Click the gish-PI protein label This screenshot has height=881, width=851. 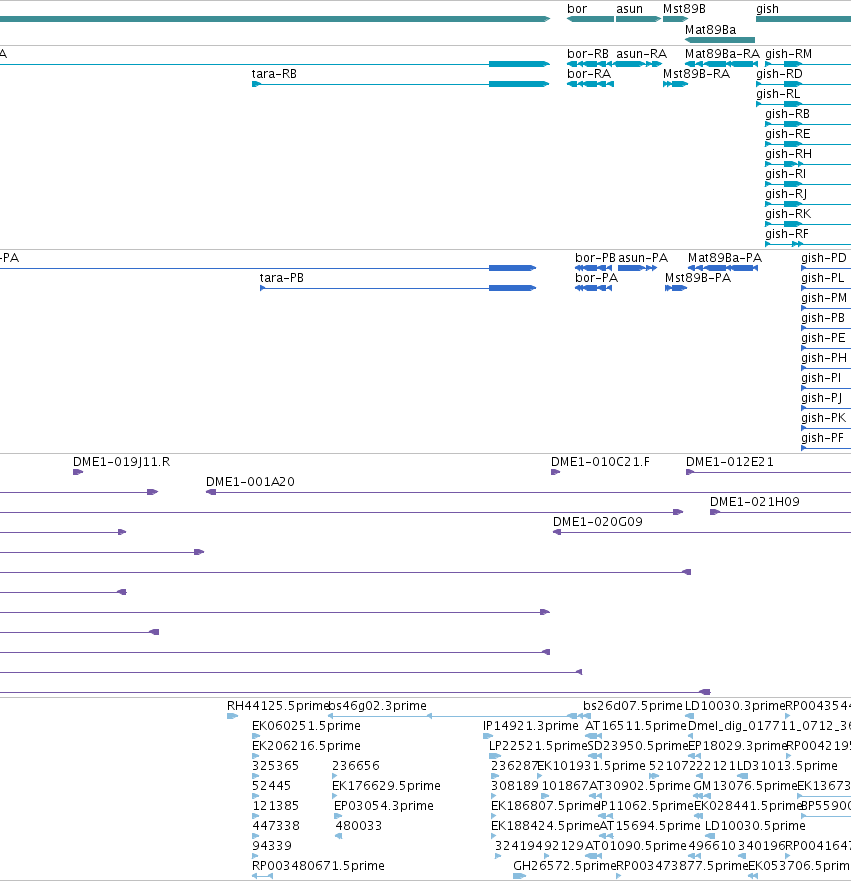[x=821, y=378]
